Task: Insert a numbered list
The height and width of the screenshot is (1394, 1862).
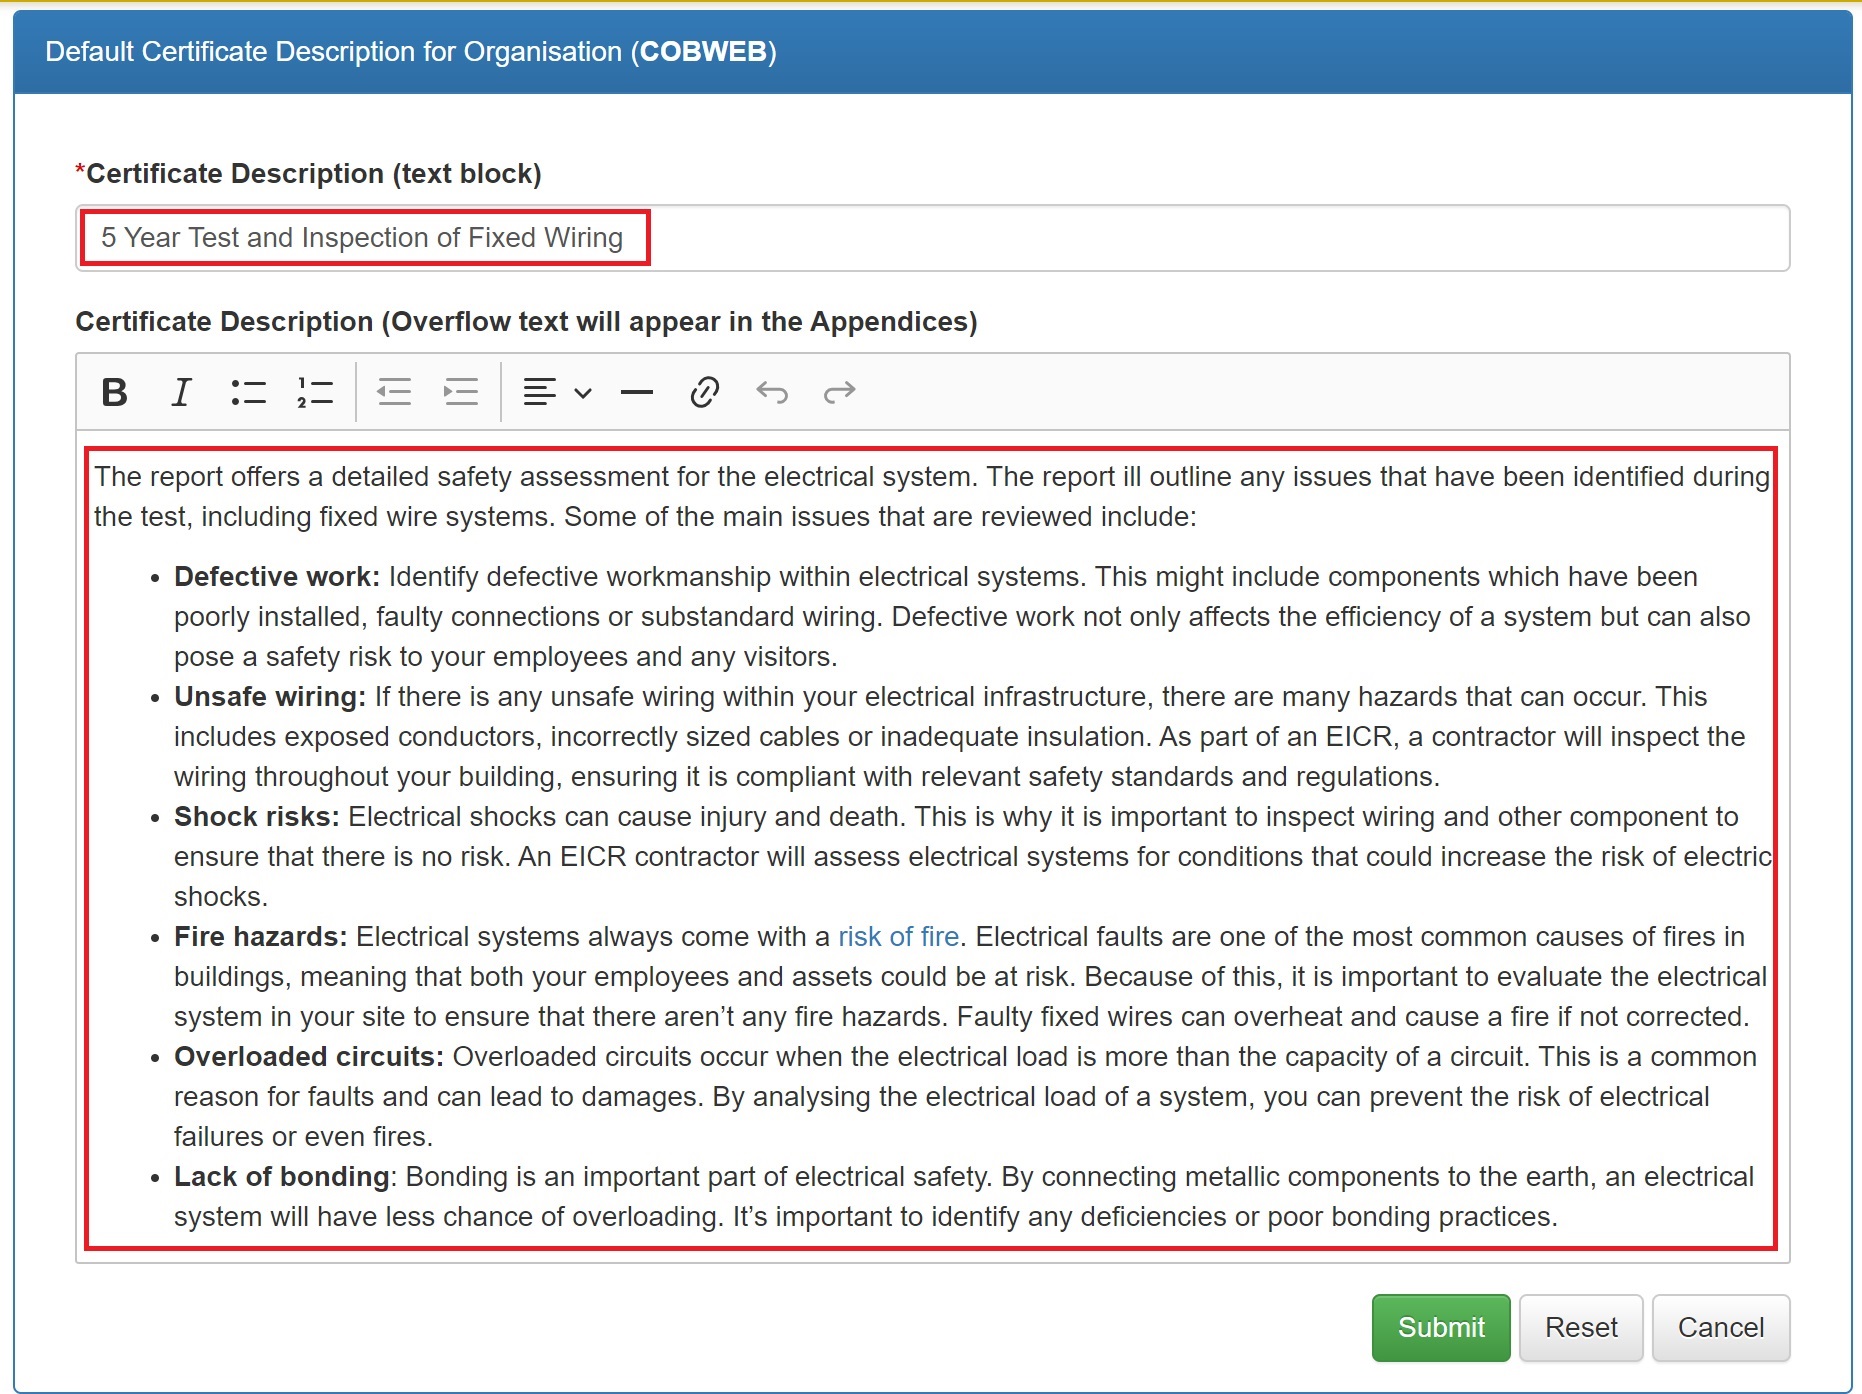Action: tap(315, 392)
